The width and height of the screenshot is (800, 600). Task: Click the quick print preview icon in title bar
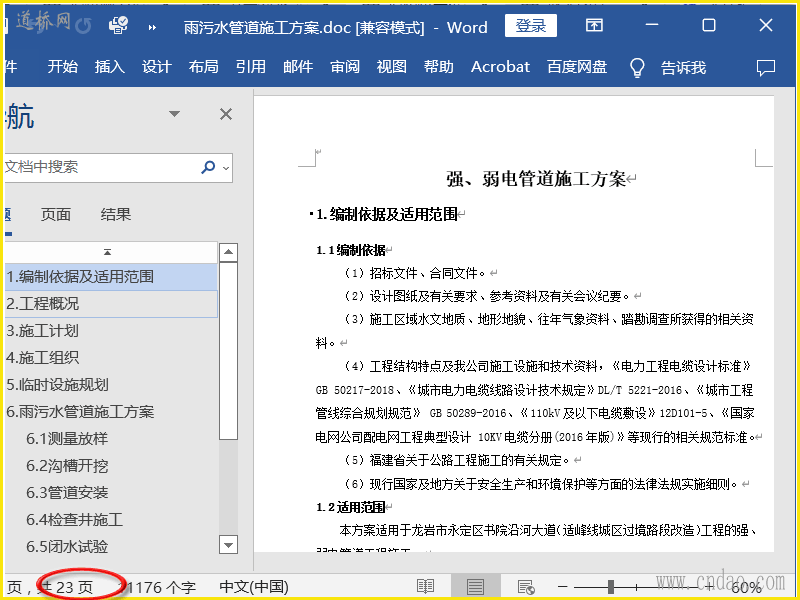pos(118,25)
